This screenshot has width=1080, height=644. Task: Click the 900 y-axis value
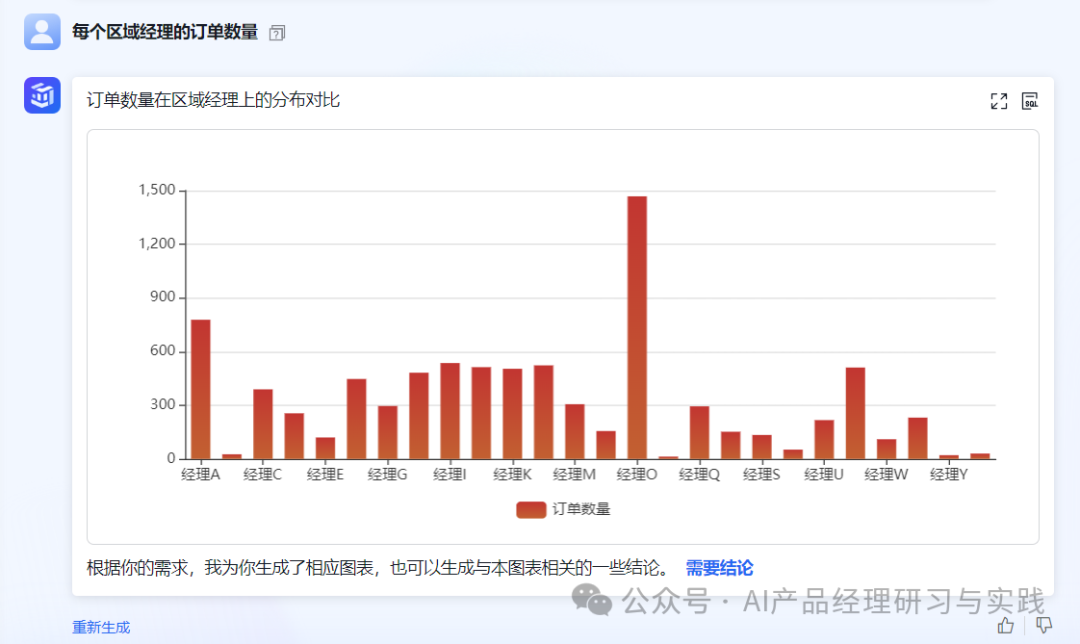tap(163, 297)
